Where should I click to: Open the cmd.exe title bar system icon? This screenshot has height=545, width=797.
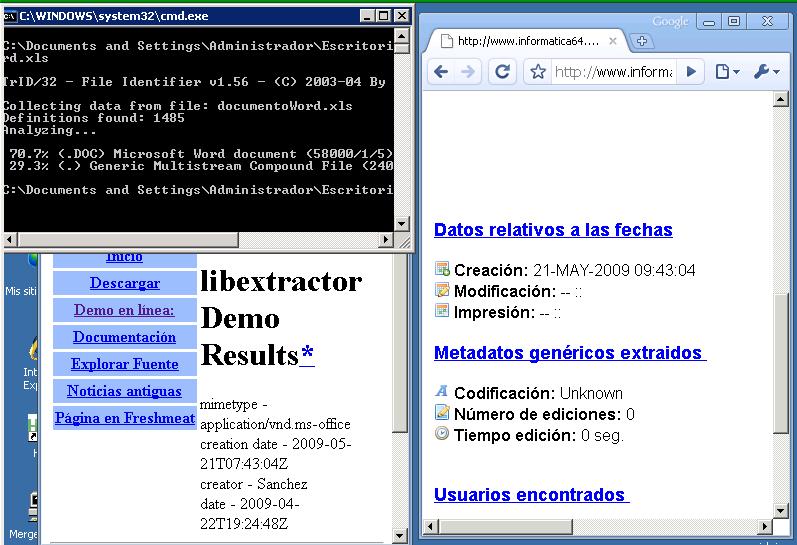[10, 16]
